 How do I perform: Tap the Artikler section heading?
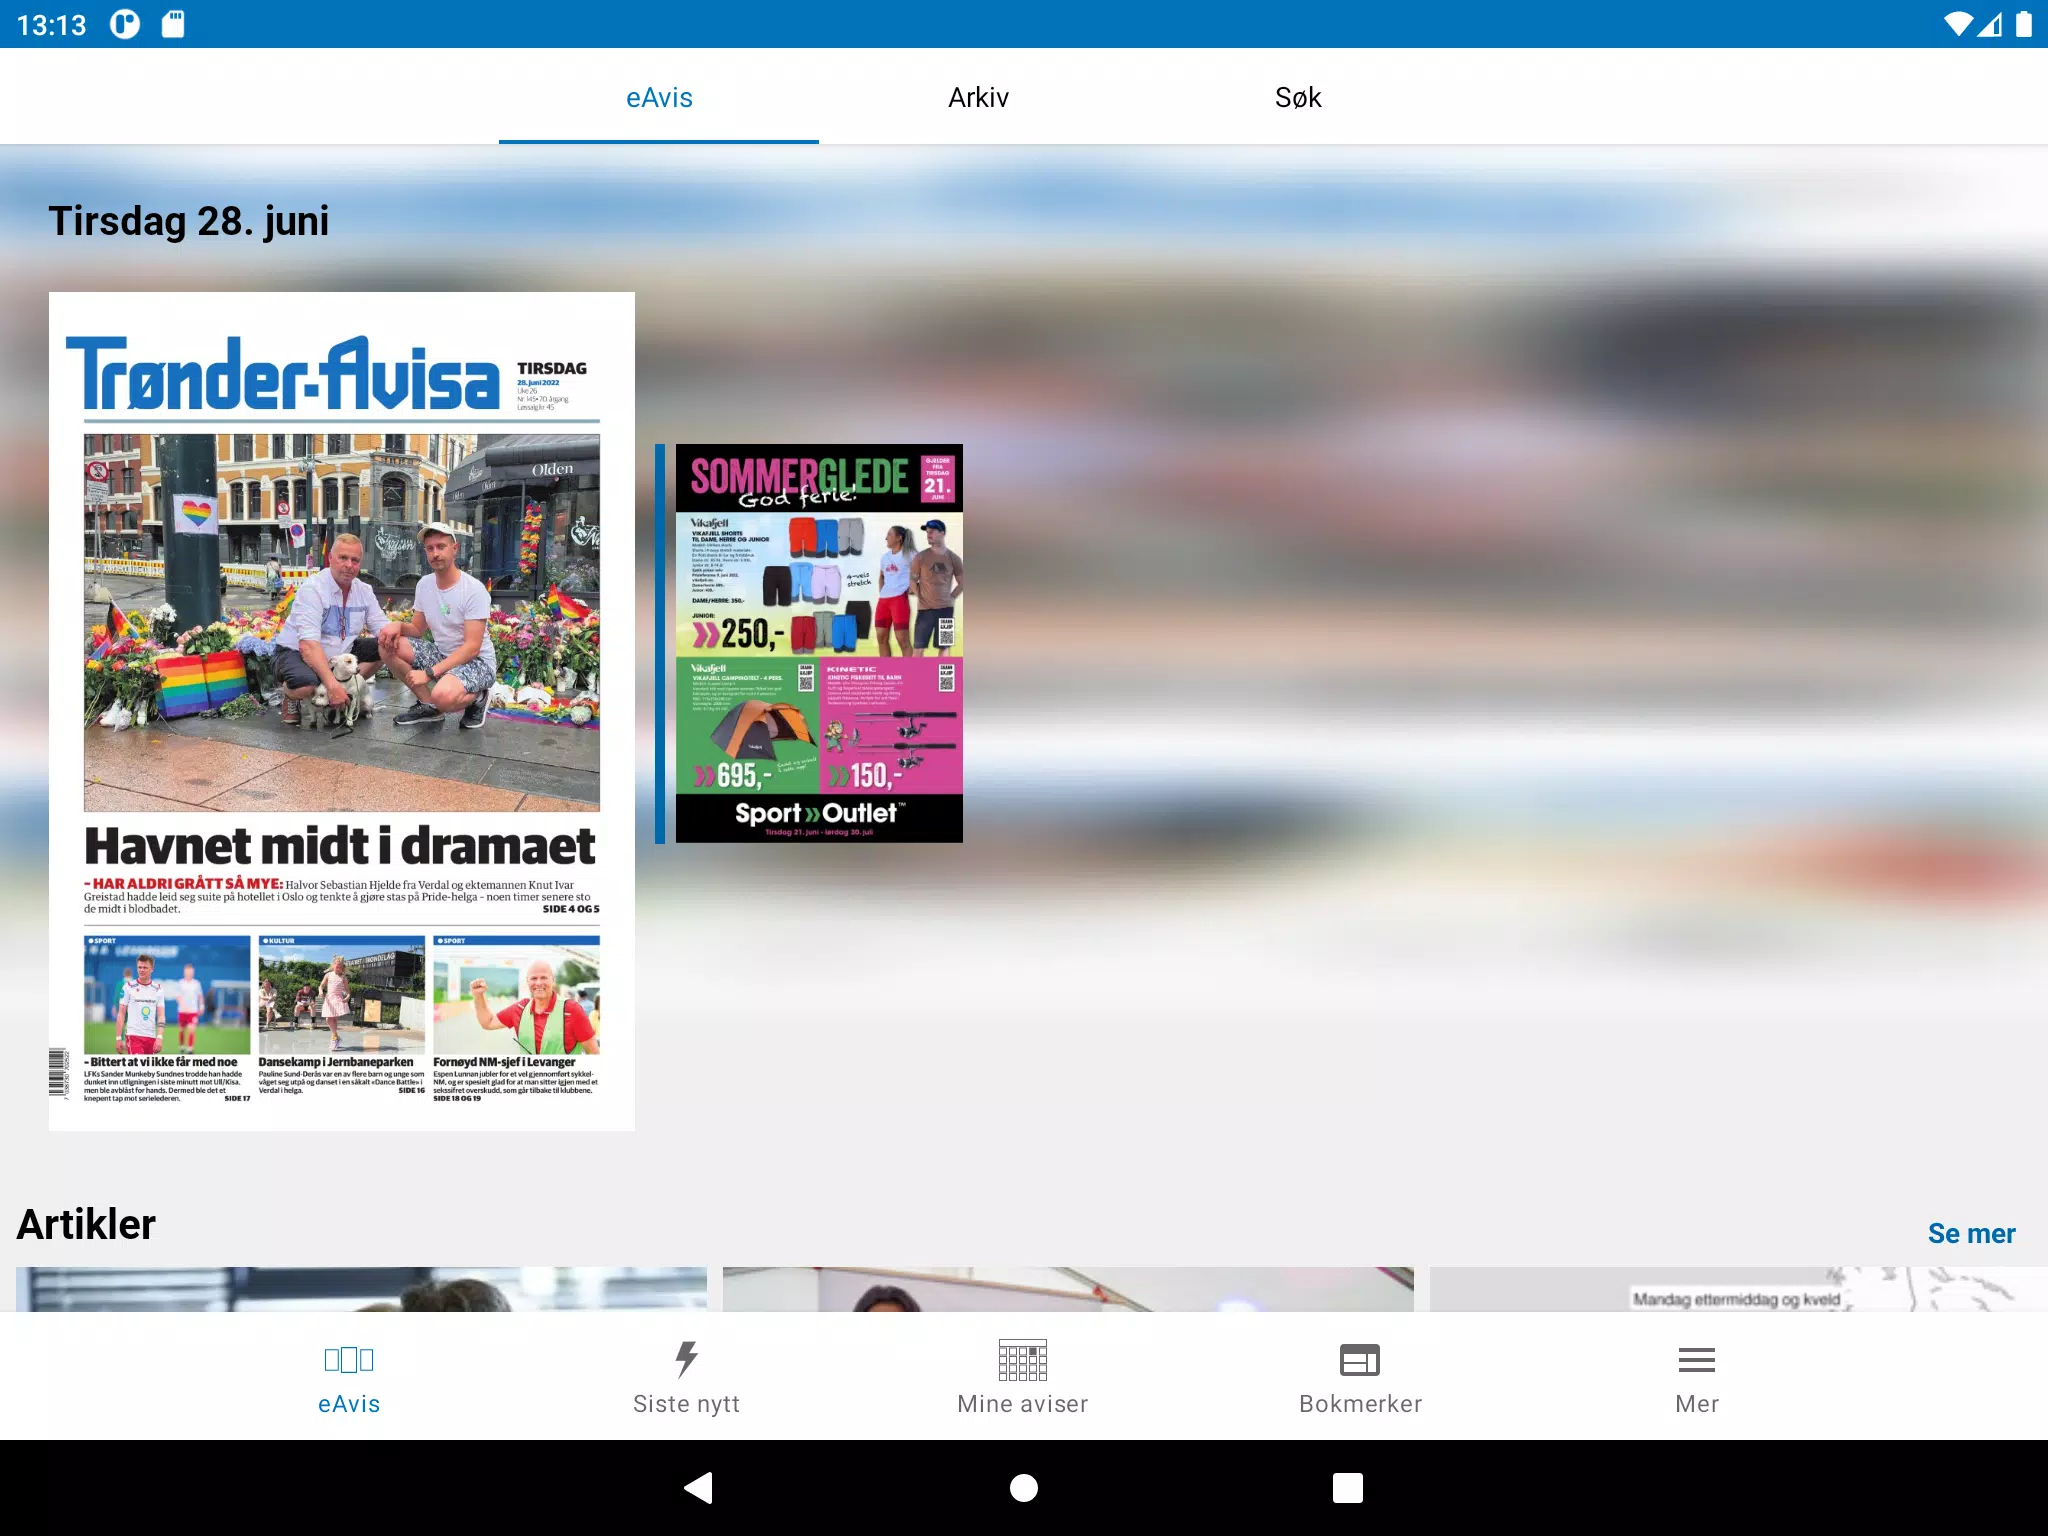pos(86,1225)
